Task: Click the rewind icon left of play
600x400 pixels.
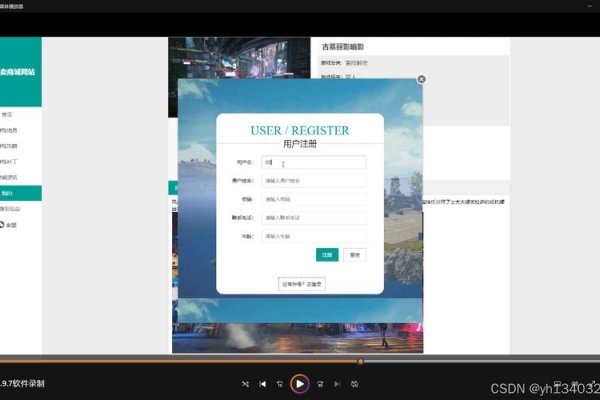Action: [280, 383]
